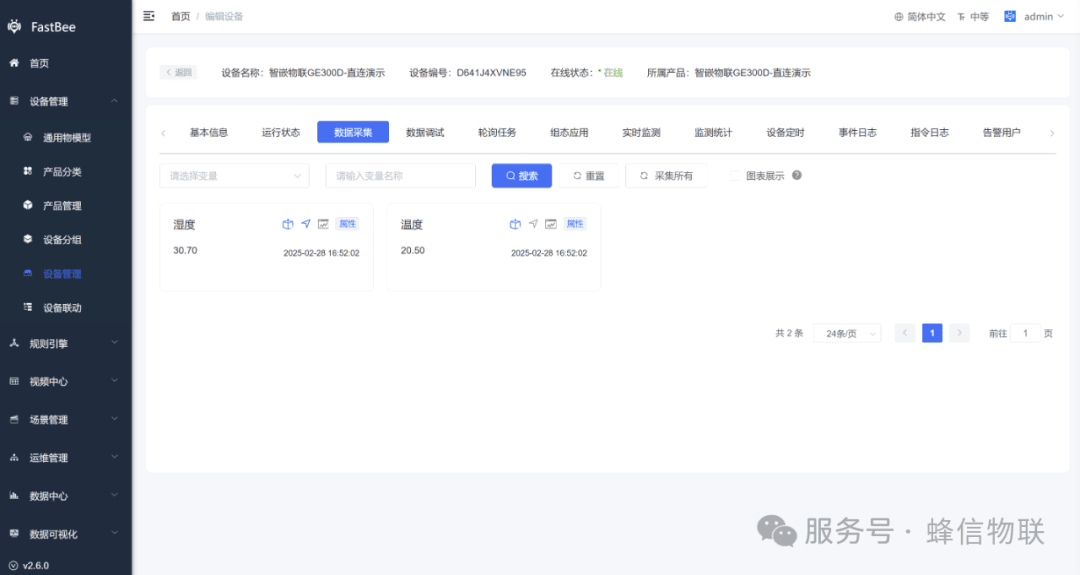1080x575 pixels.
Task: Collapse sidebar with the hamburger icon
Action: pos(149,16)
